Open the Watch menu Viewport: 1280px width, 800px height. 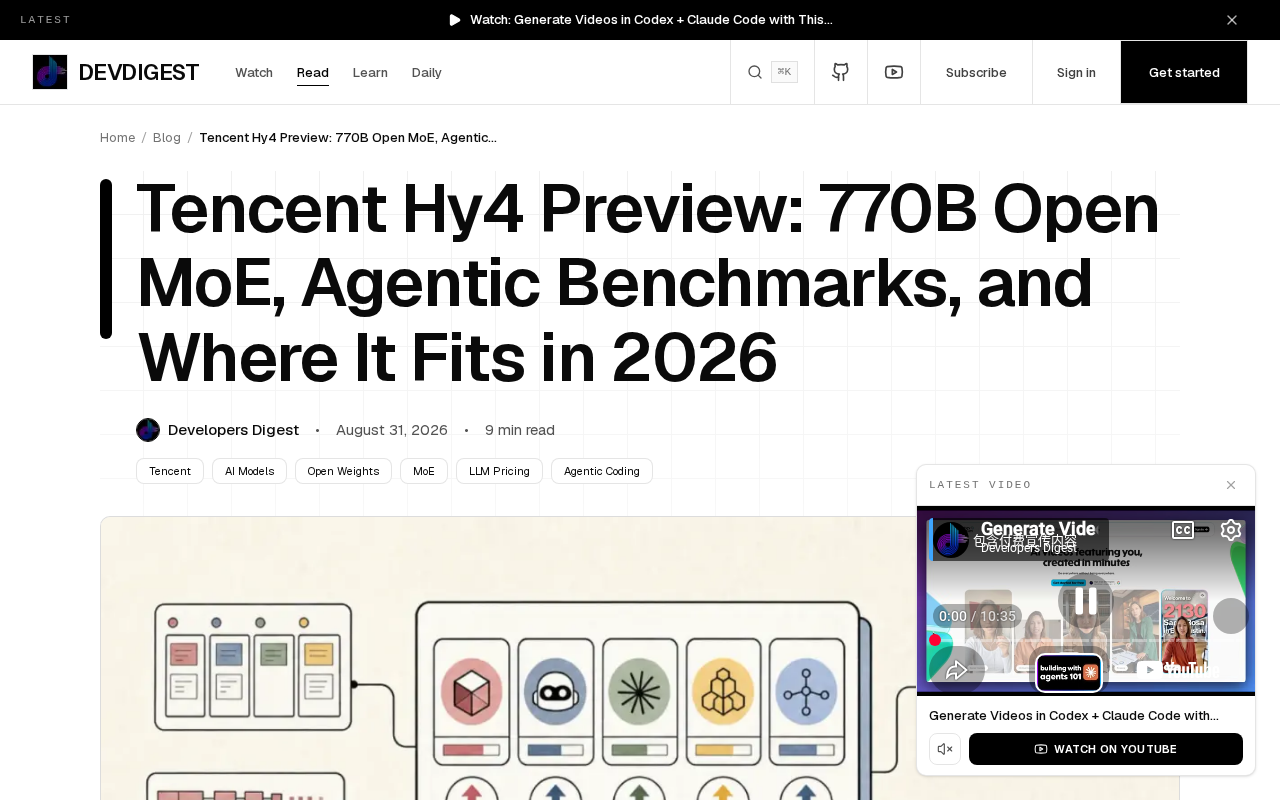(x=254, y=72)
